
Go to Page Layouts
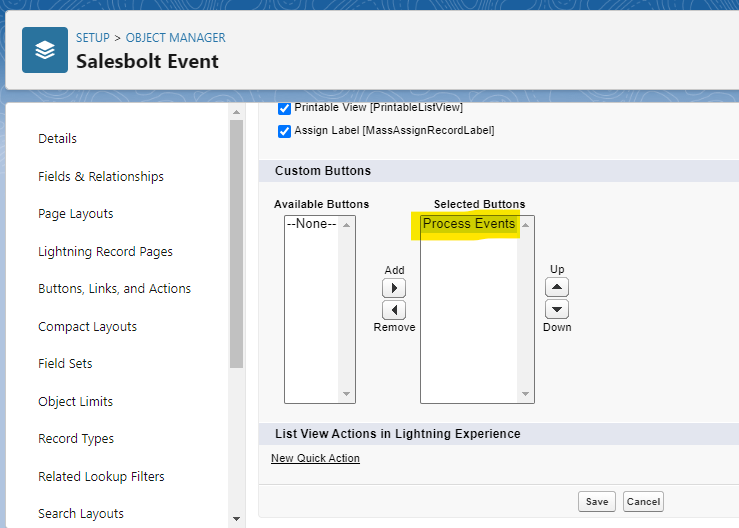click(x=75, y=214)
